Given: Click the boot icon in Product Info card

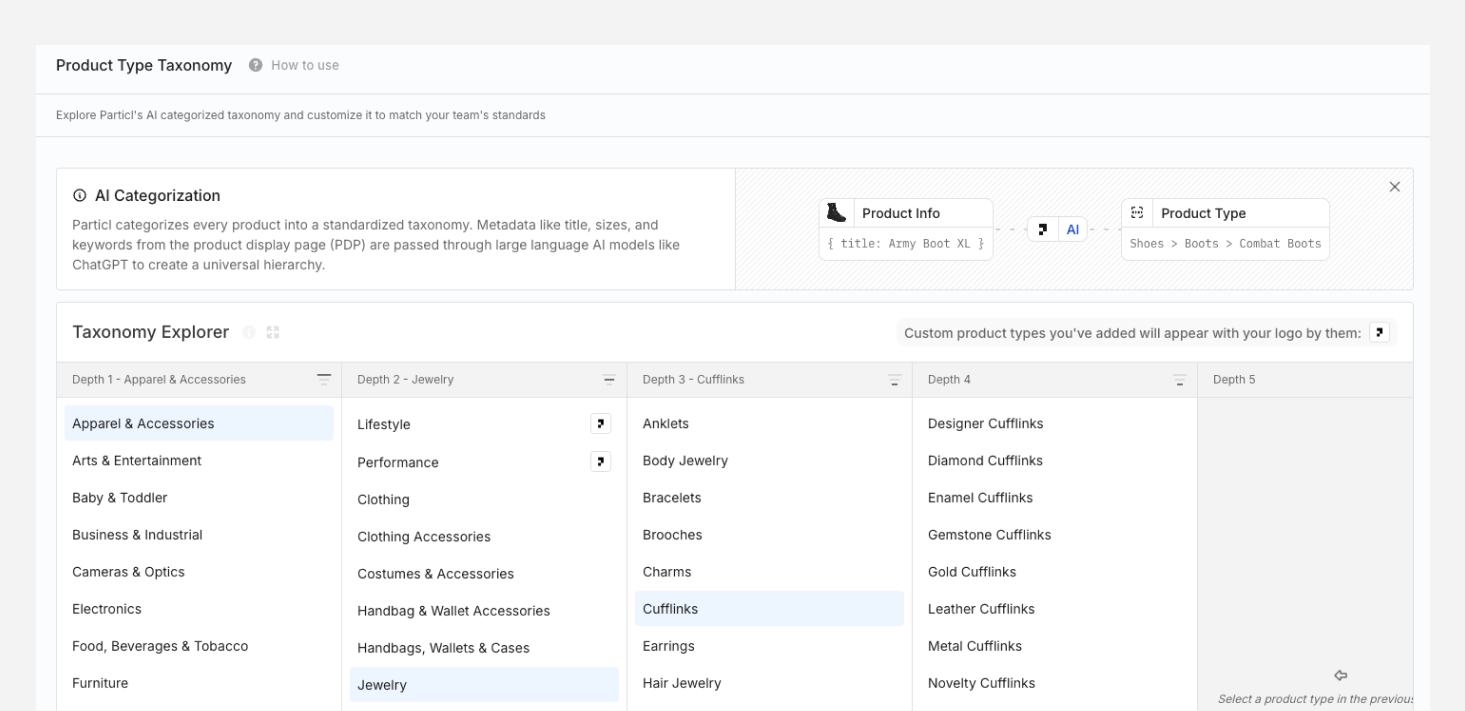Looking at the screenshot, I should (x=836, y=213).
